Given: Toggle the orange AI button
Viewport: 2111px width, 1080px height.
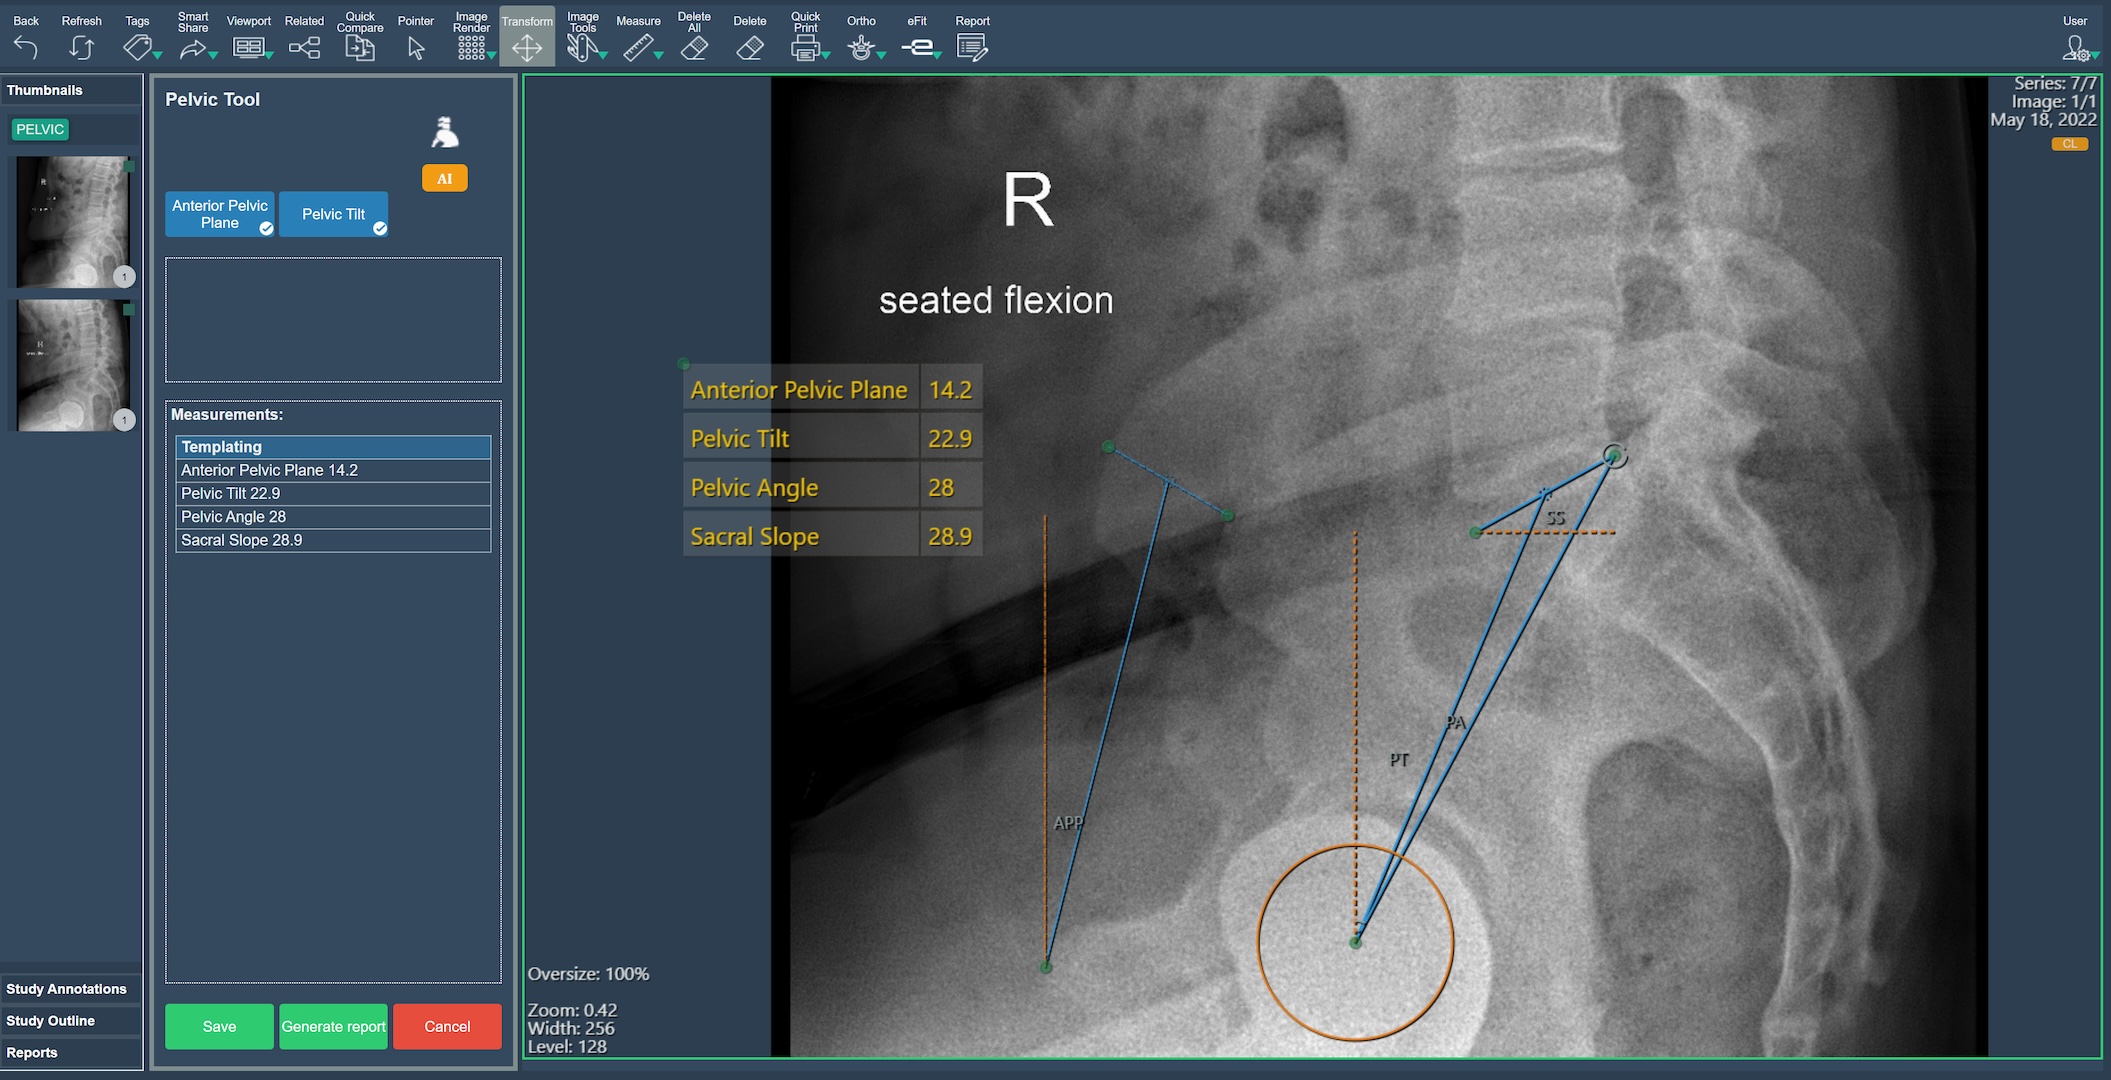Looking at the screenshot, I should (x=444, y=179).
